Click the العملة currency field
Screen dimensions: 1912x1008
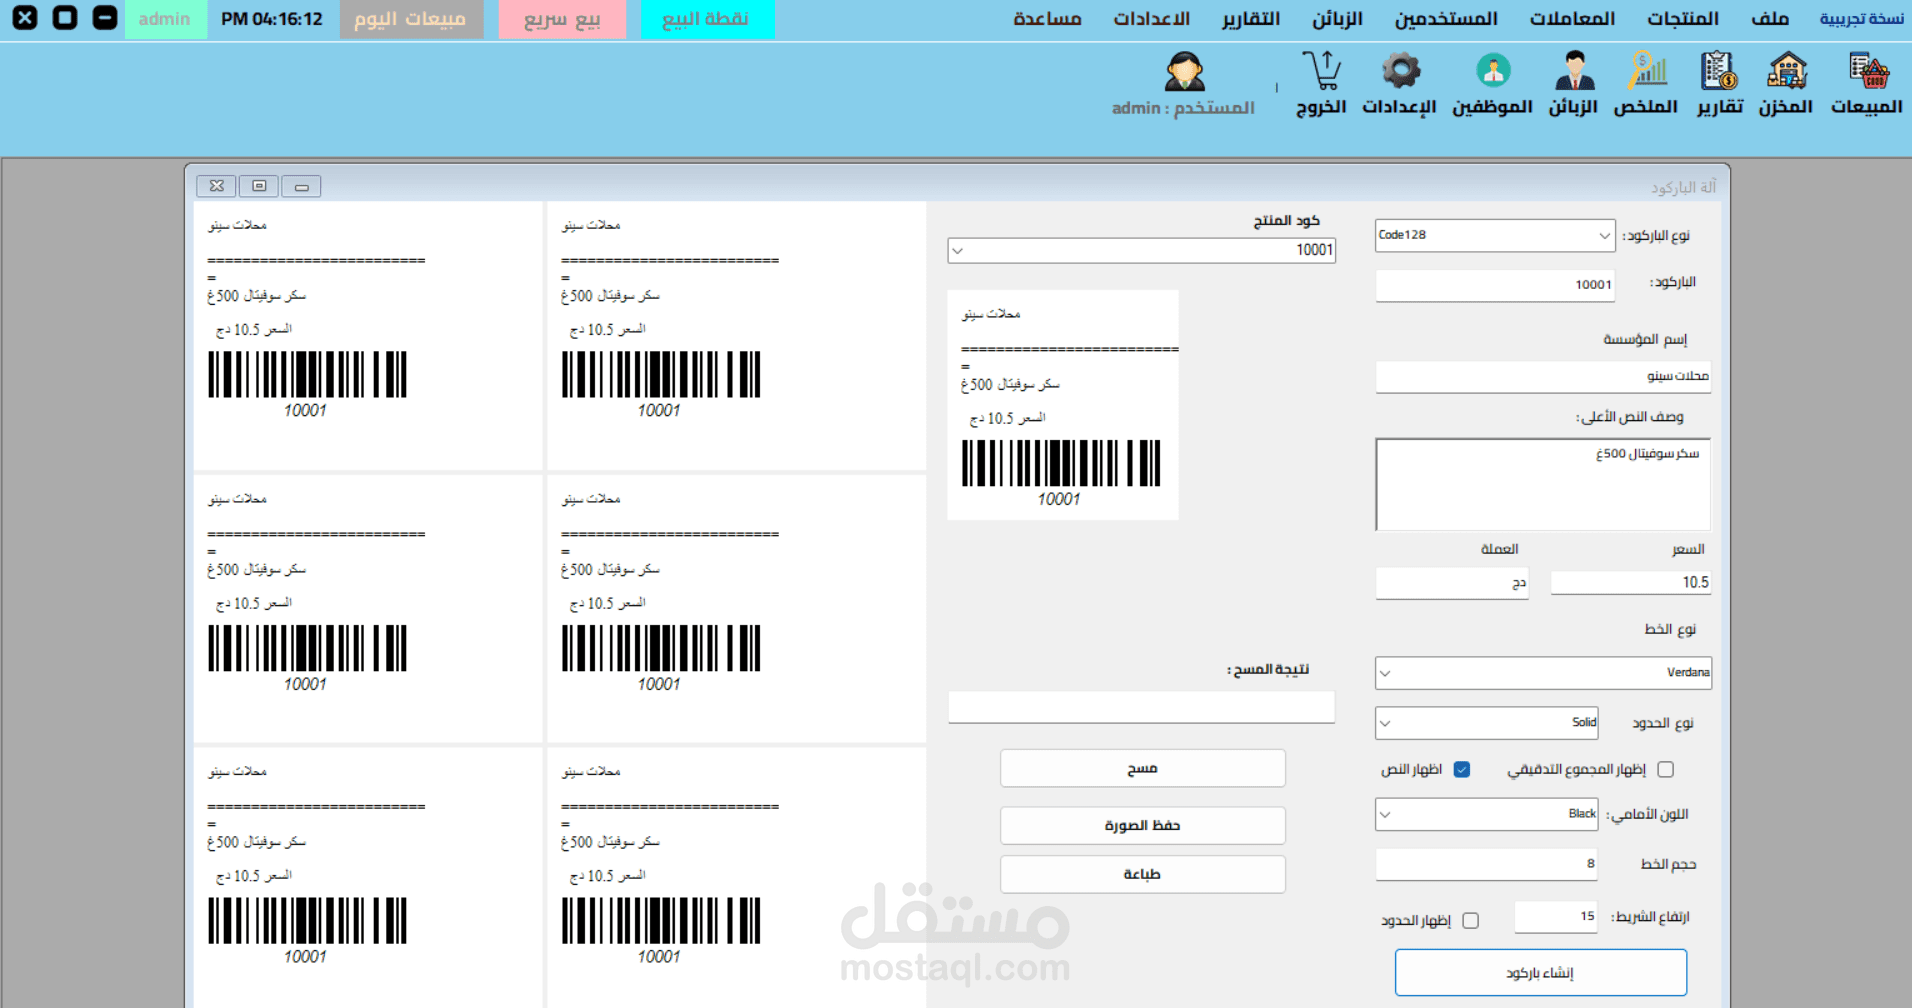click(1452, 582)
